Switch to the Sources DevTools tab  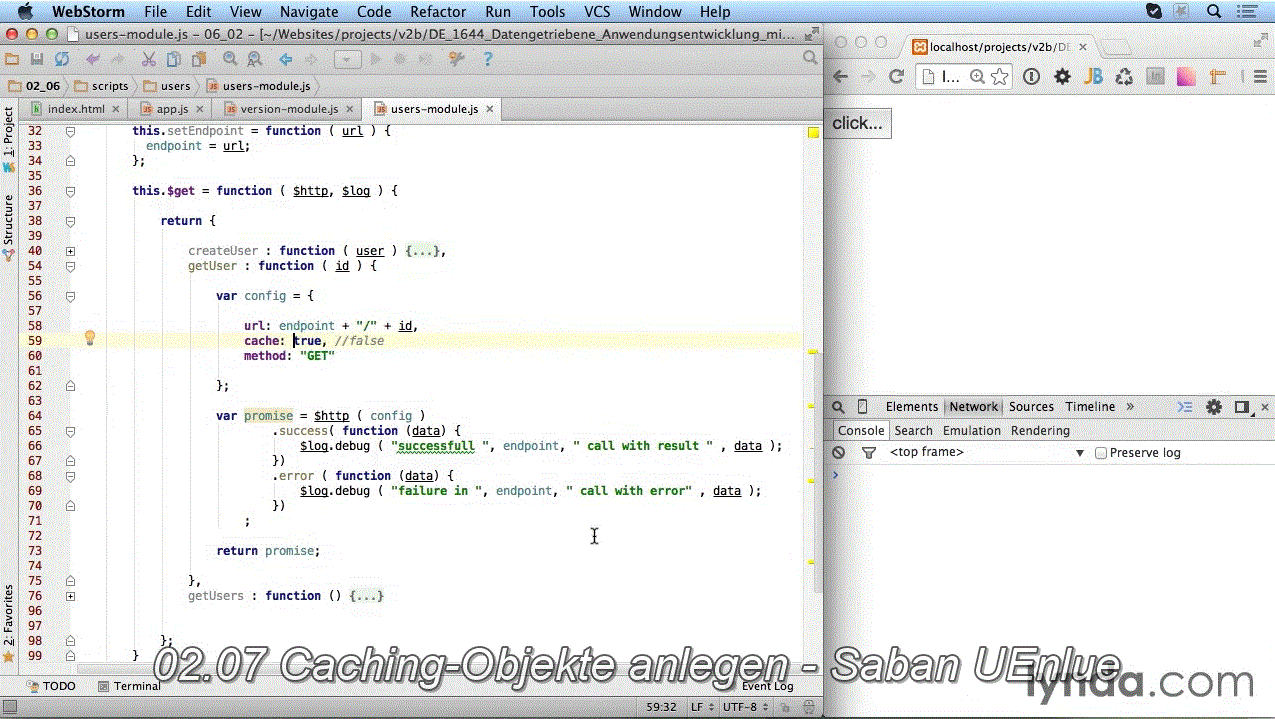(x=1031, y=407)
